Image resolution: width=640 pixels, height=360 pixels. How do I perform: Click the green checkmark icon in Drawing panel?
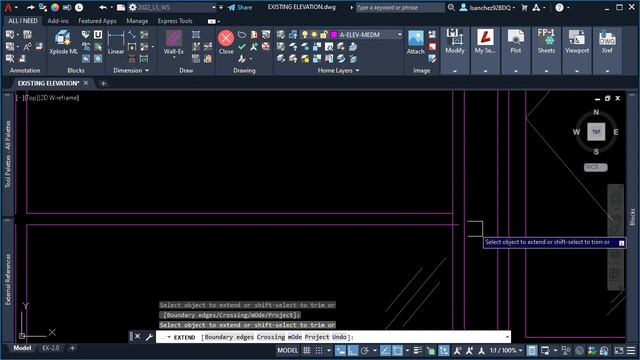[242, 47]
